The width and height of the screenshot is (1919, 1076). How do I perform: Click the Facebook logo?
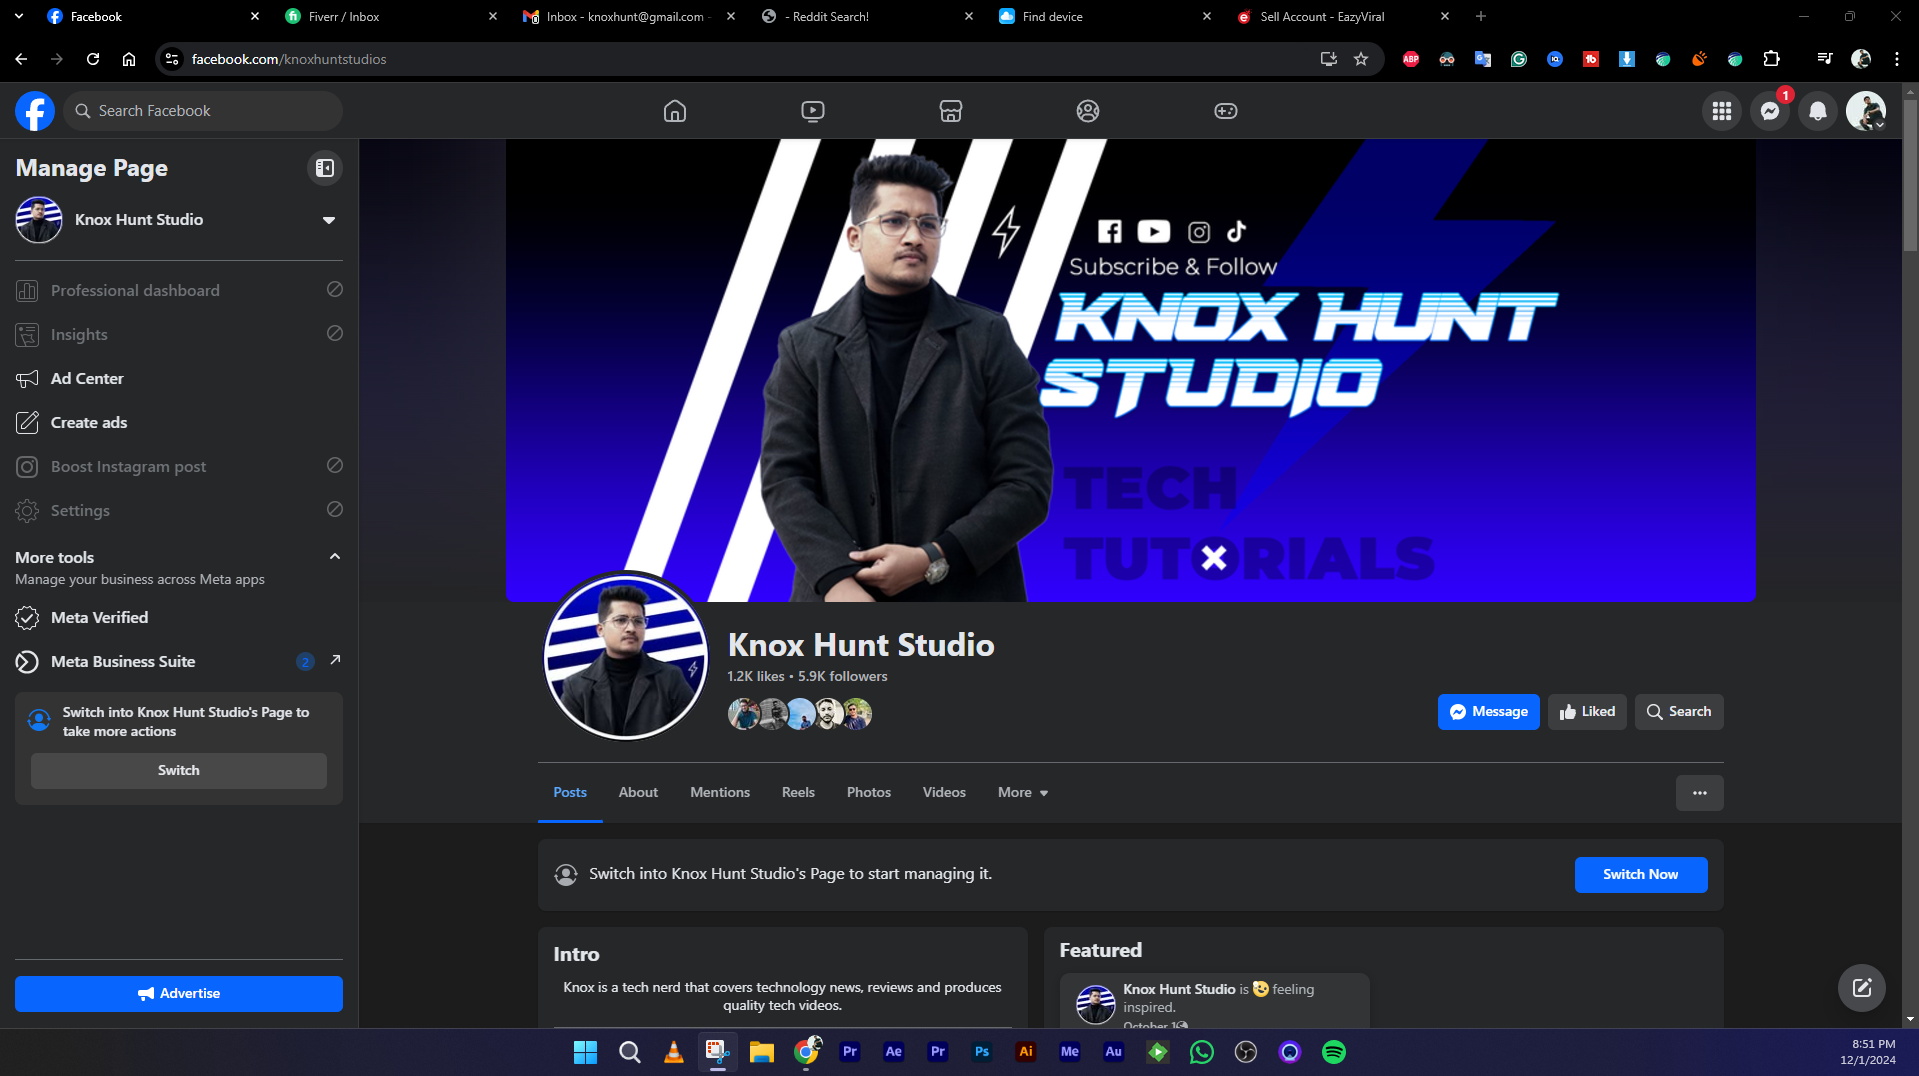(x=35, y=111)
